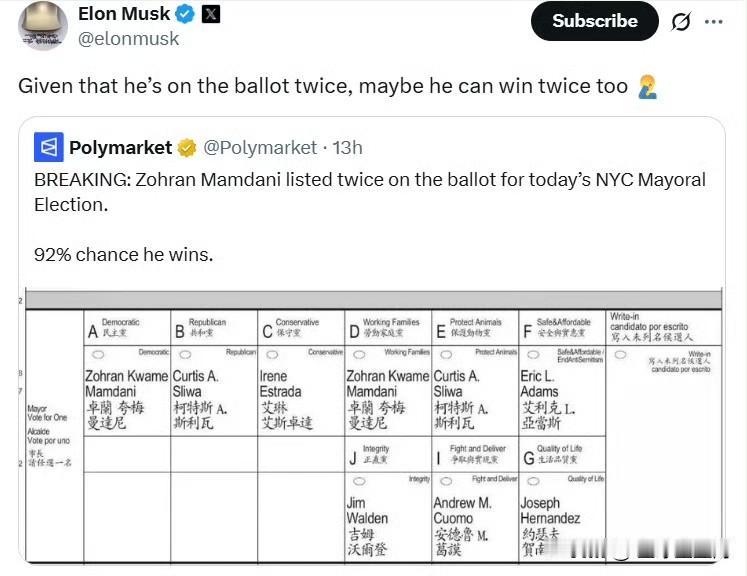
Task: Click the Elon Musk display name
Action: click(123, 14)
